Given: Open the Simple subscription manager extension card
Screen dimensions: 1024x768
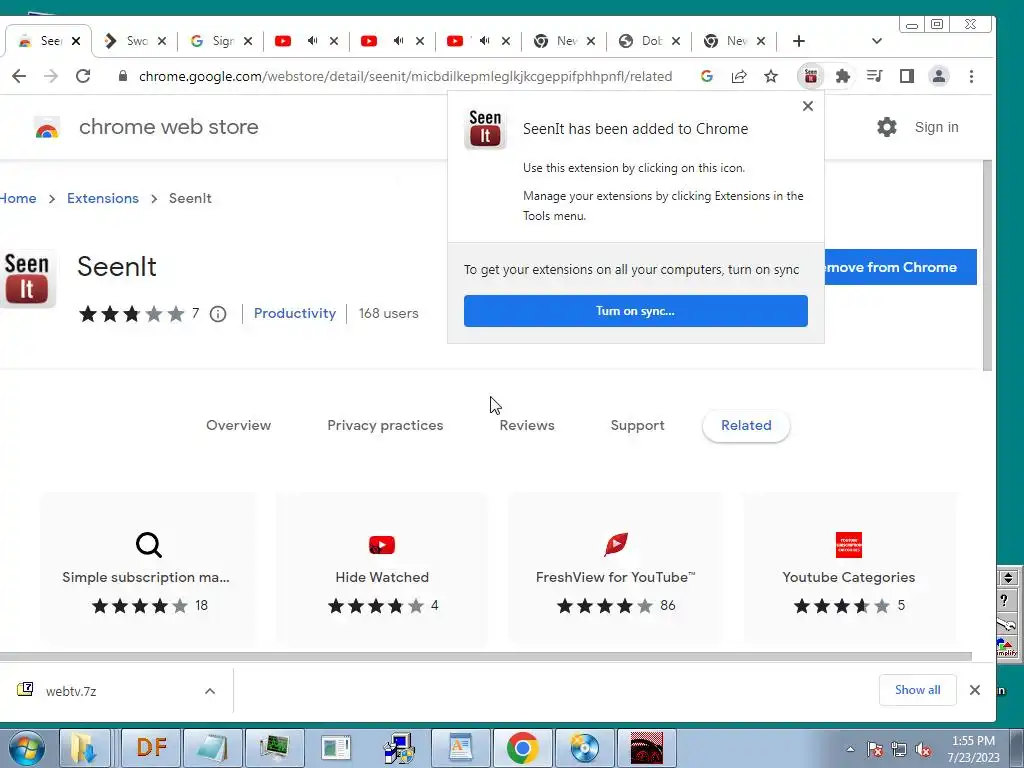Looking at the screenshot, I should [x=148, y=567].
